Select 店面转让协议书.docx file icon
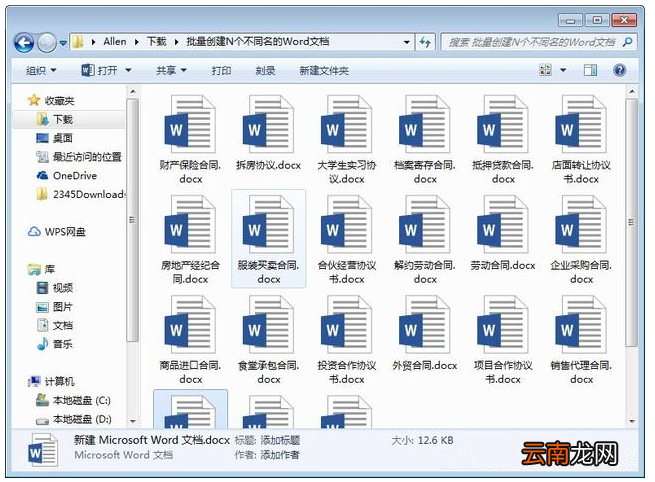Image resolution: width=655 pixels, height=482 pixels. (581, 124)
